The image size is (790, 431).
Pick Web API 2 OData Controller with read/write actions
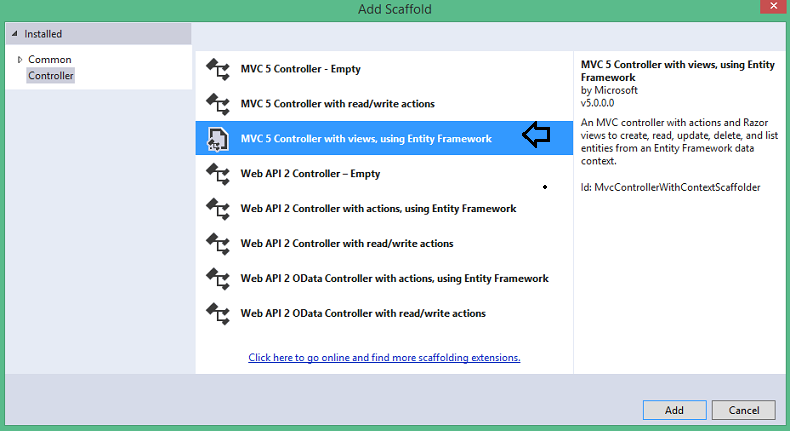pyautogui.click(x=363, y=313)
